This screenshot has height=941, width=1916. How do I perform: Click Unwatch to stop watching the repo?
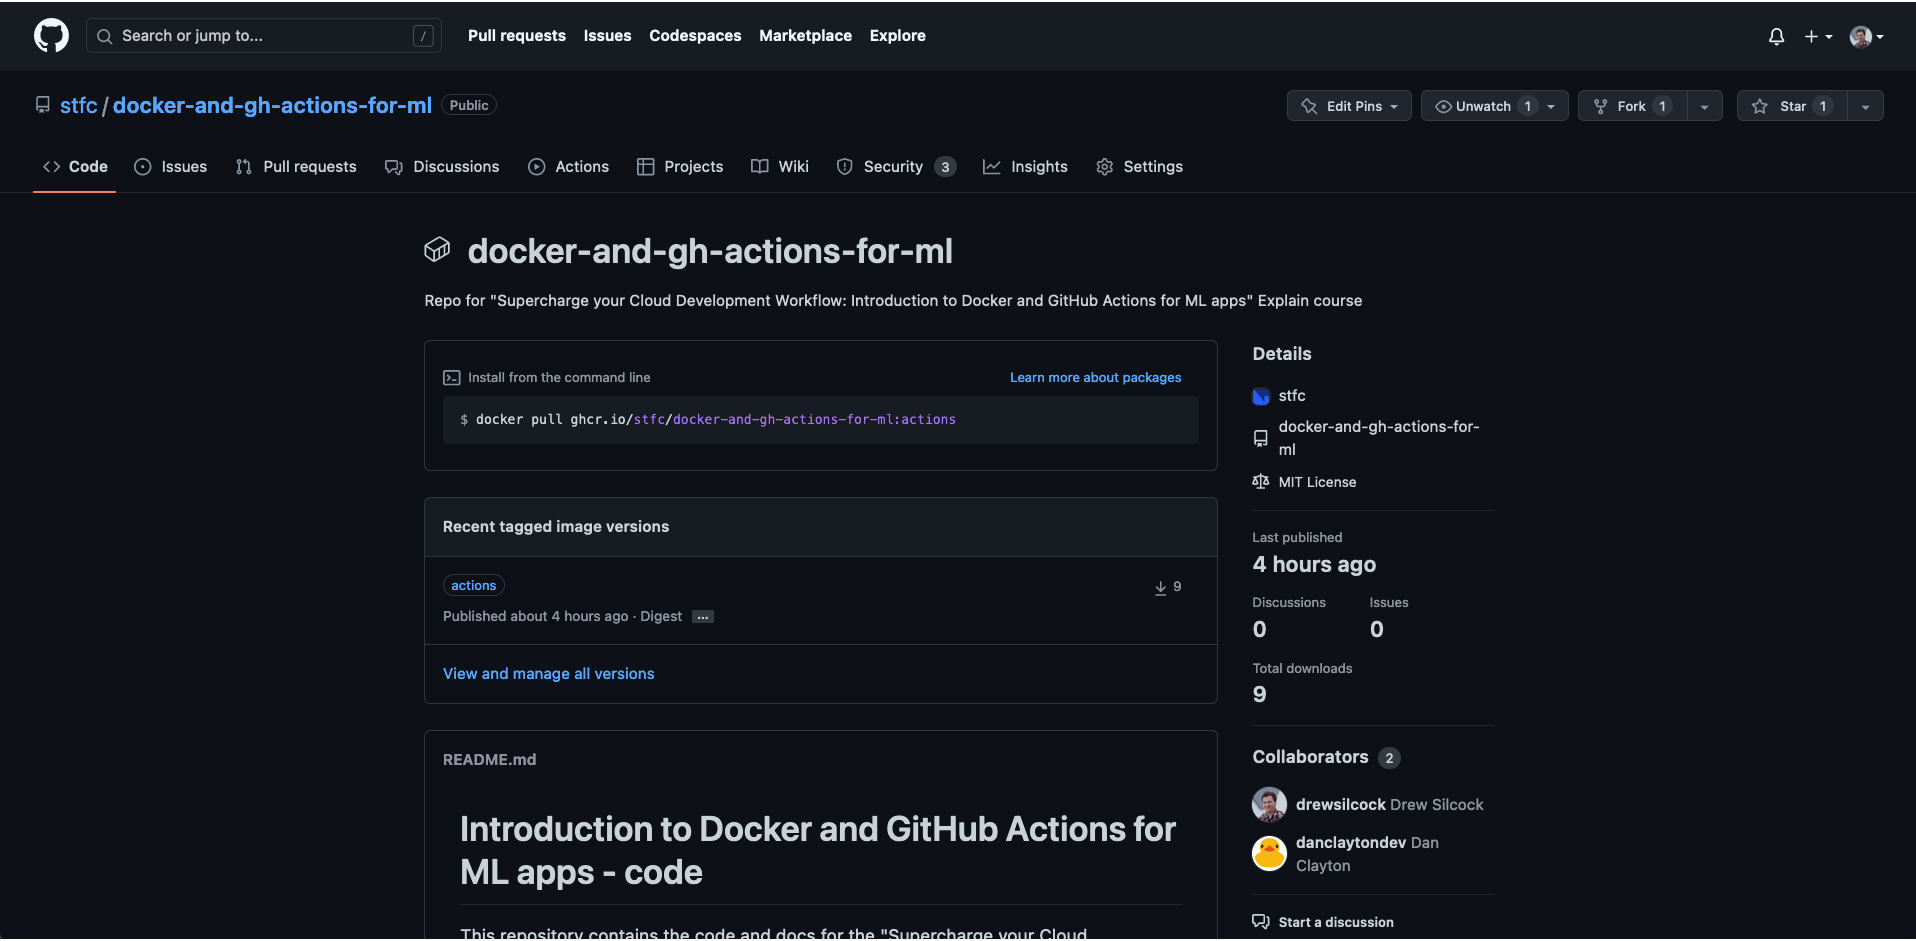1486,105
